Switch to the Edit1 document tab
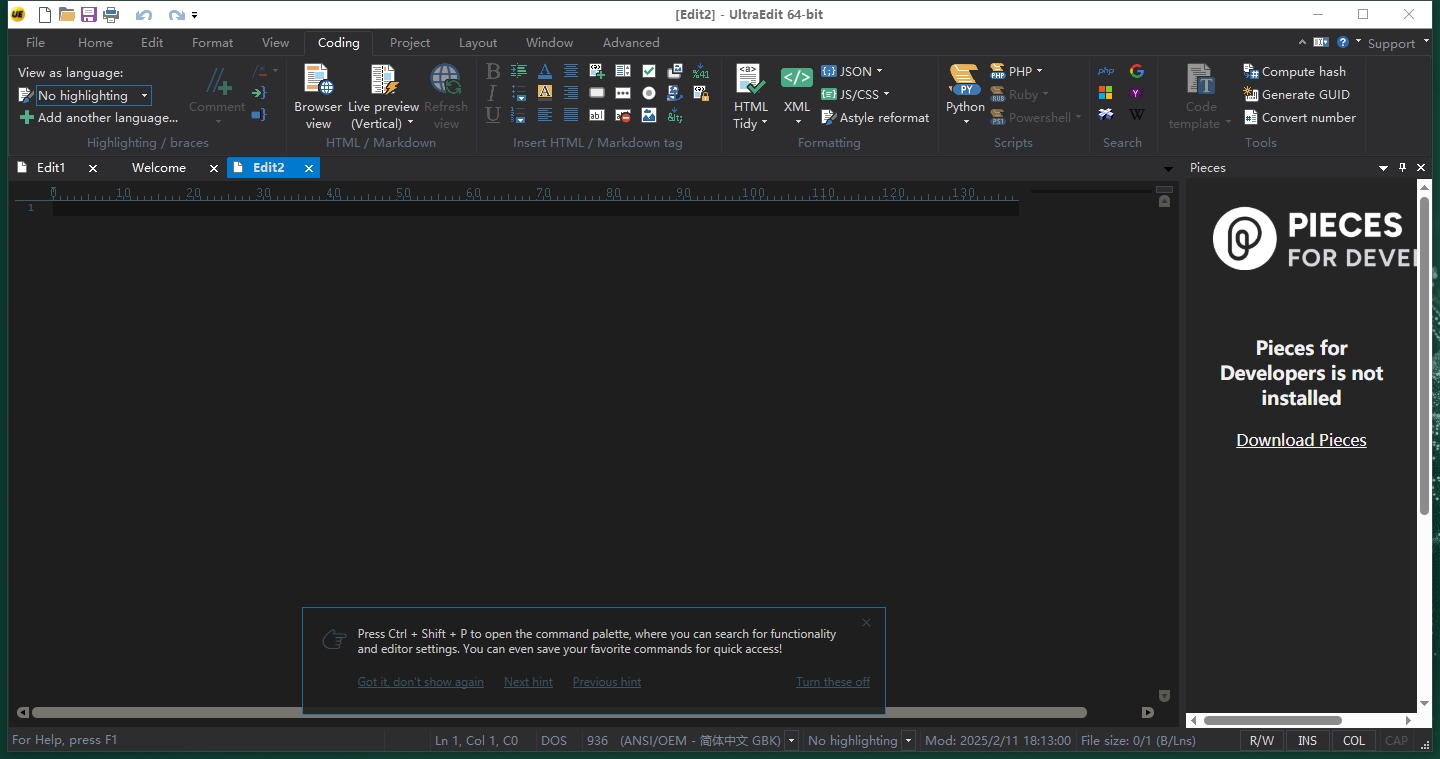Screen dimensions: 1440x759 [51, 168]
